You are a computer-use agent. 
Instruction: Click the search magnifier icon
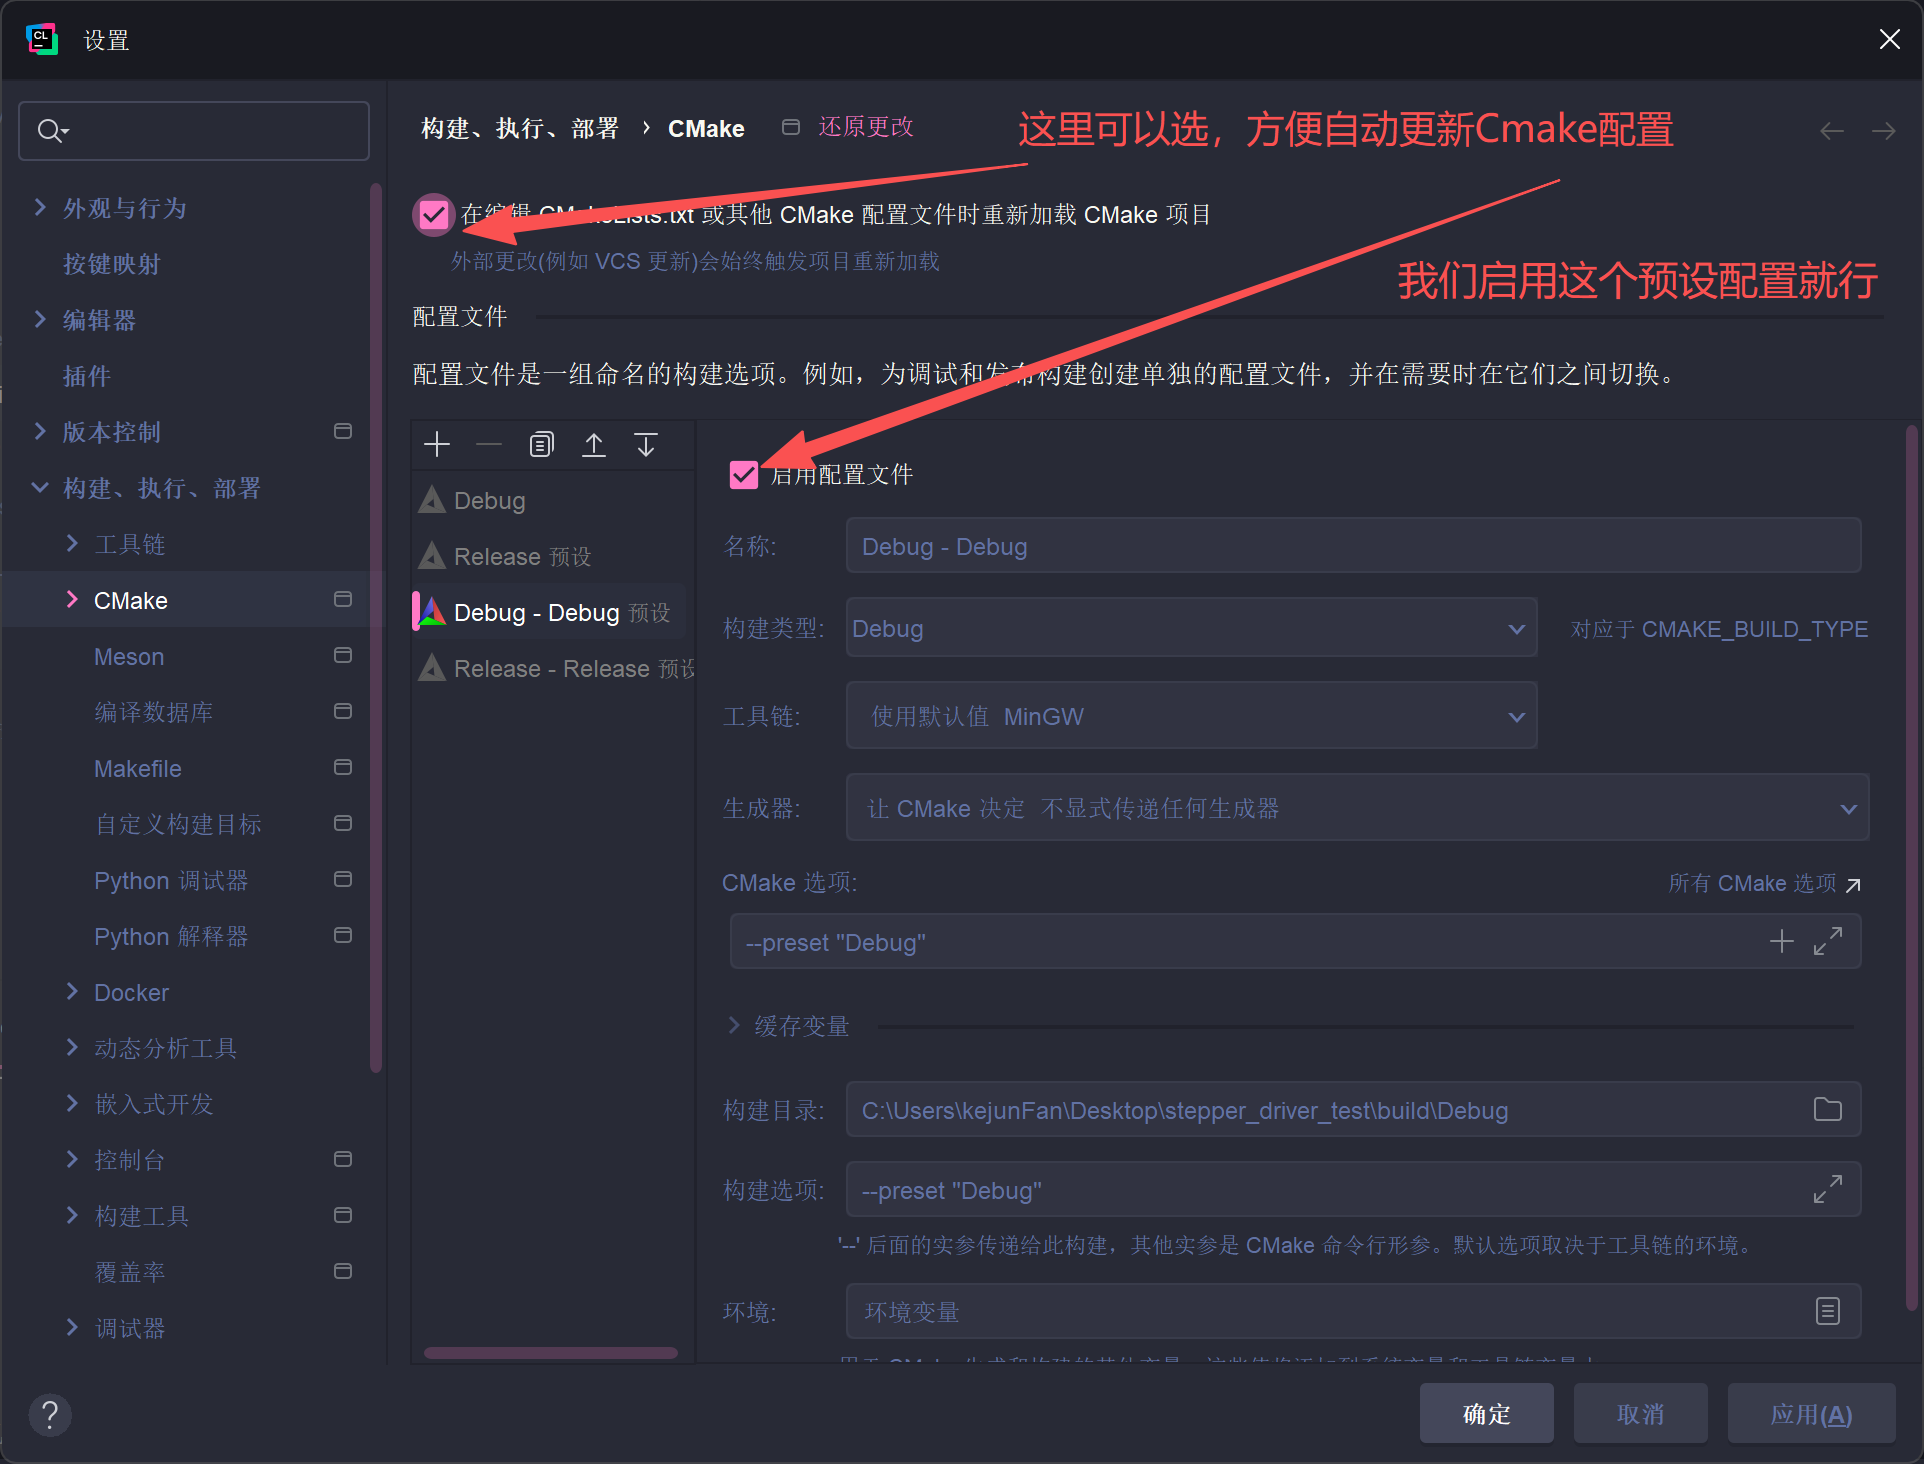pos(51,130)
